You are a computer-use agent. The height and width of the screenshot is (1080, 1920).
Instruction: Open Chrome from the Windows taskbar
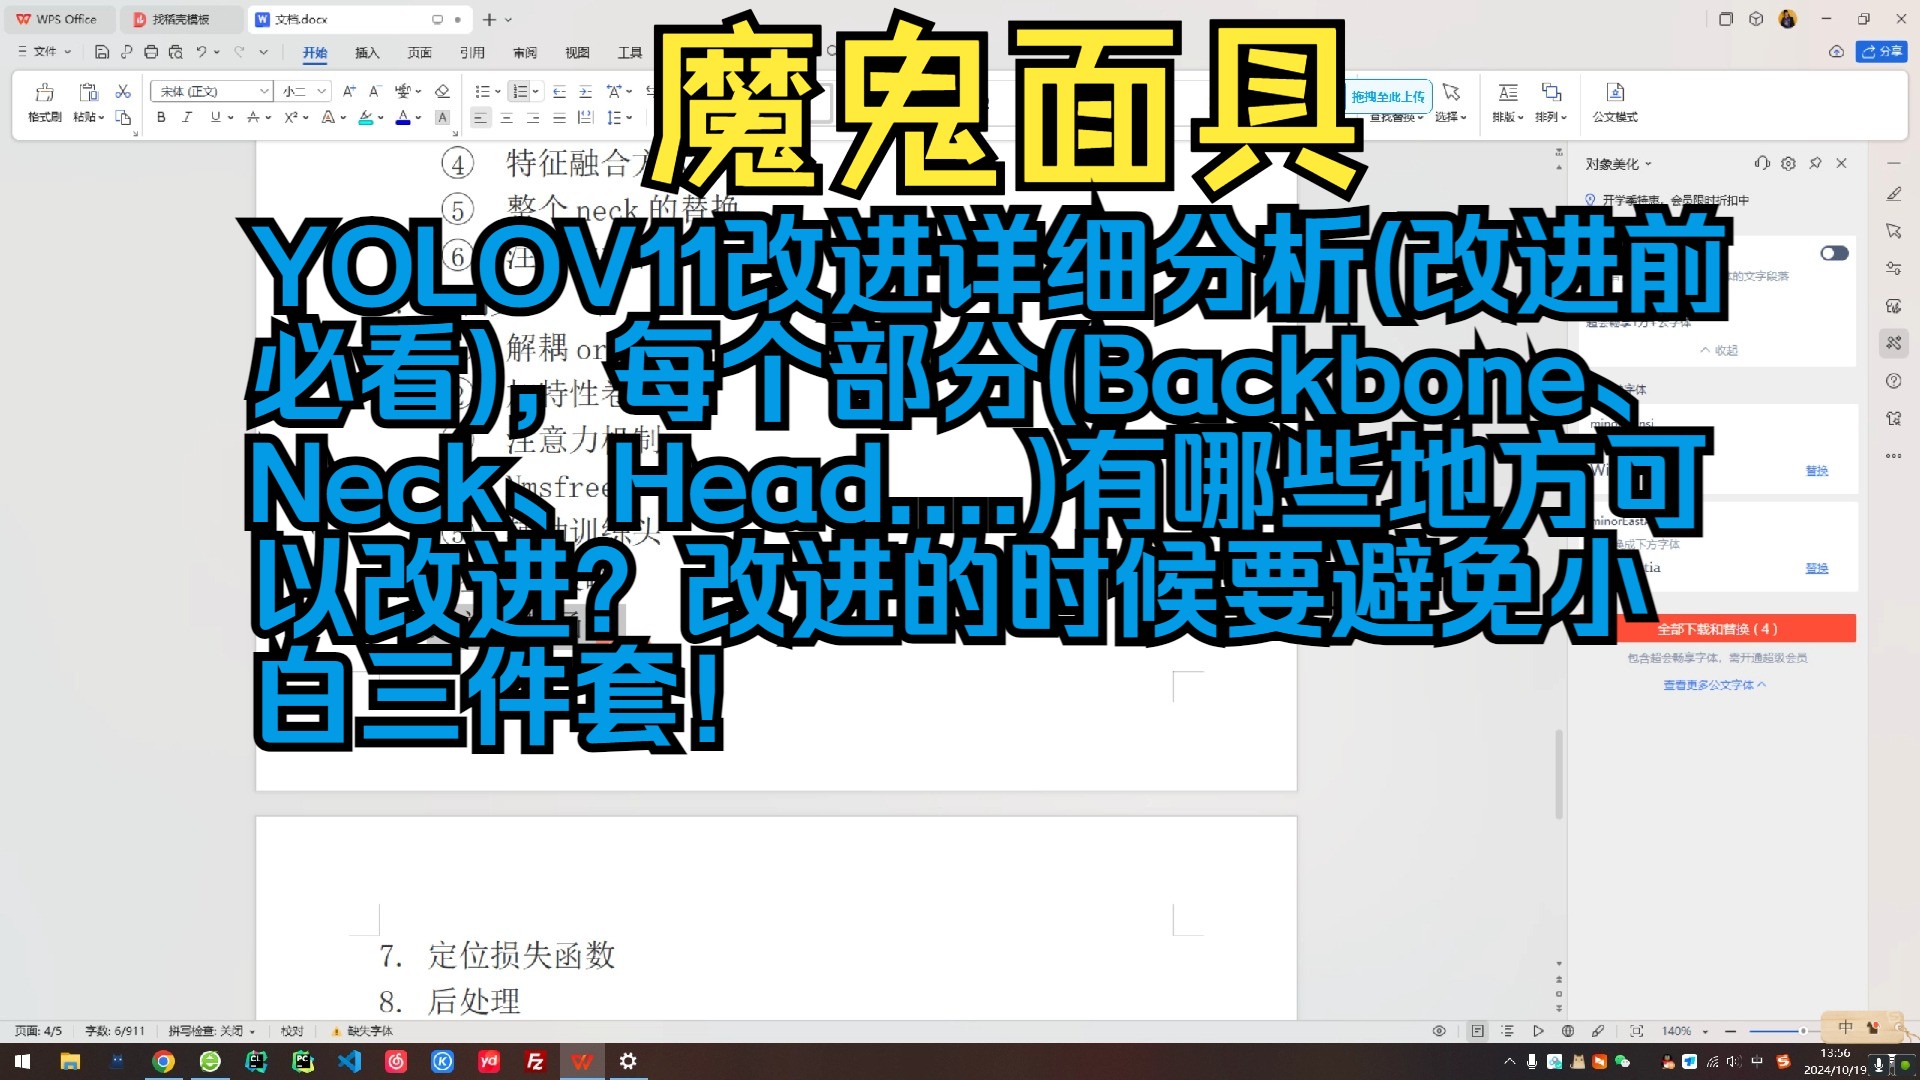[163, 1061]
